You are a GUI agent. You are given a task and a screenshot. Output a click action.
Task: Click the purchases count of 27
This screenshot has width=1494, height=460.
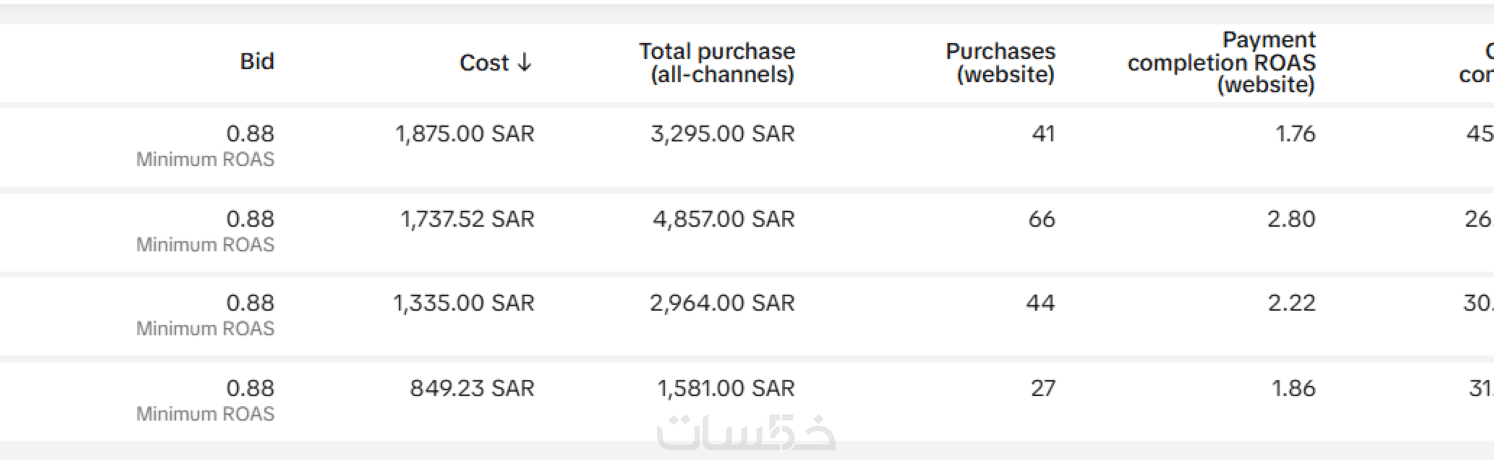coord(1042,388)
